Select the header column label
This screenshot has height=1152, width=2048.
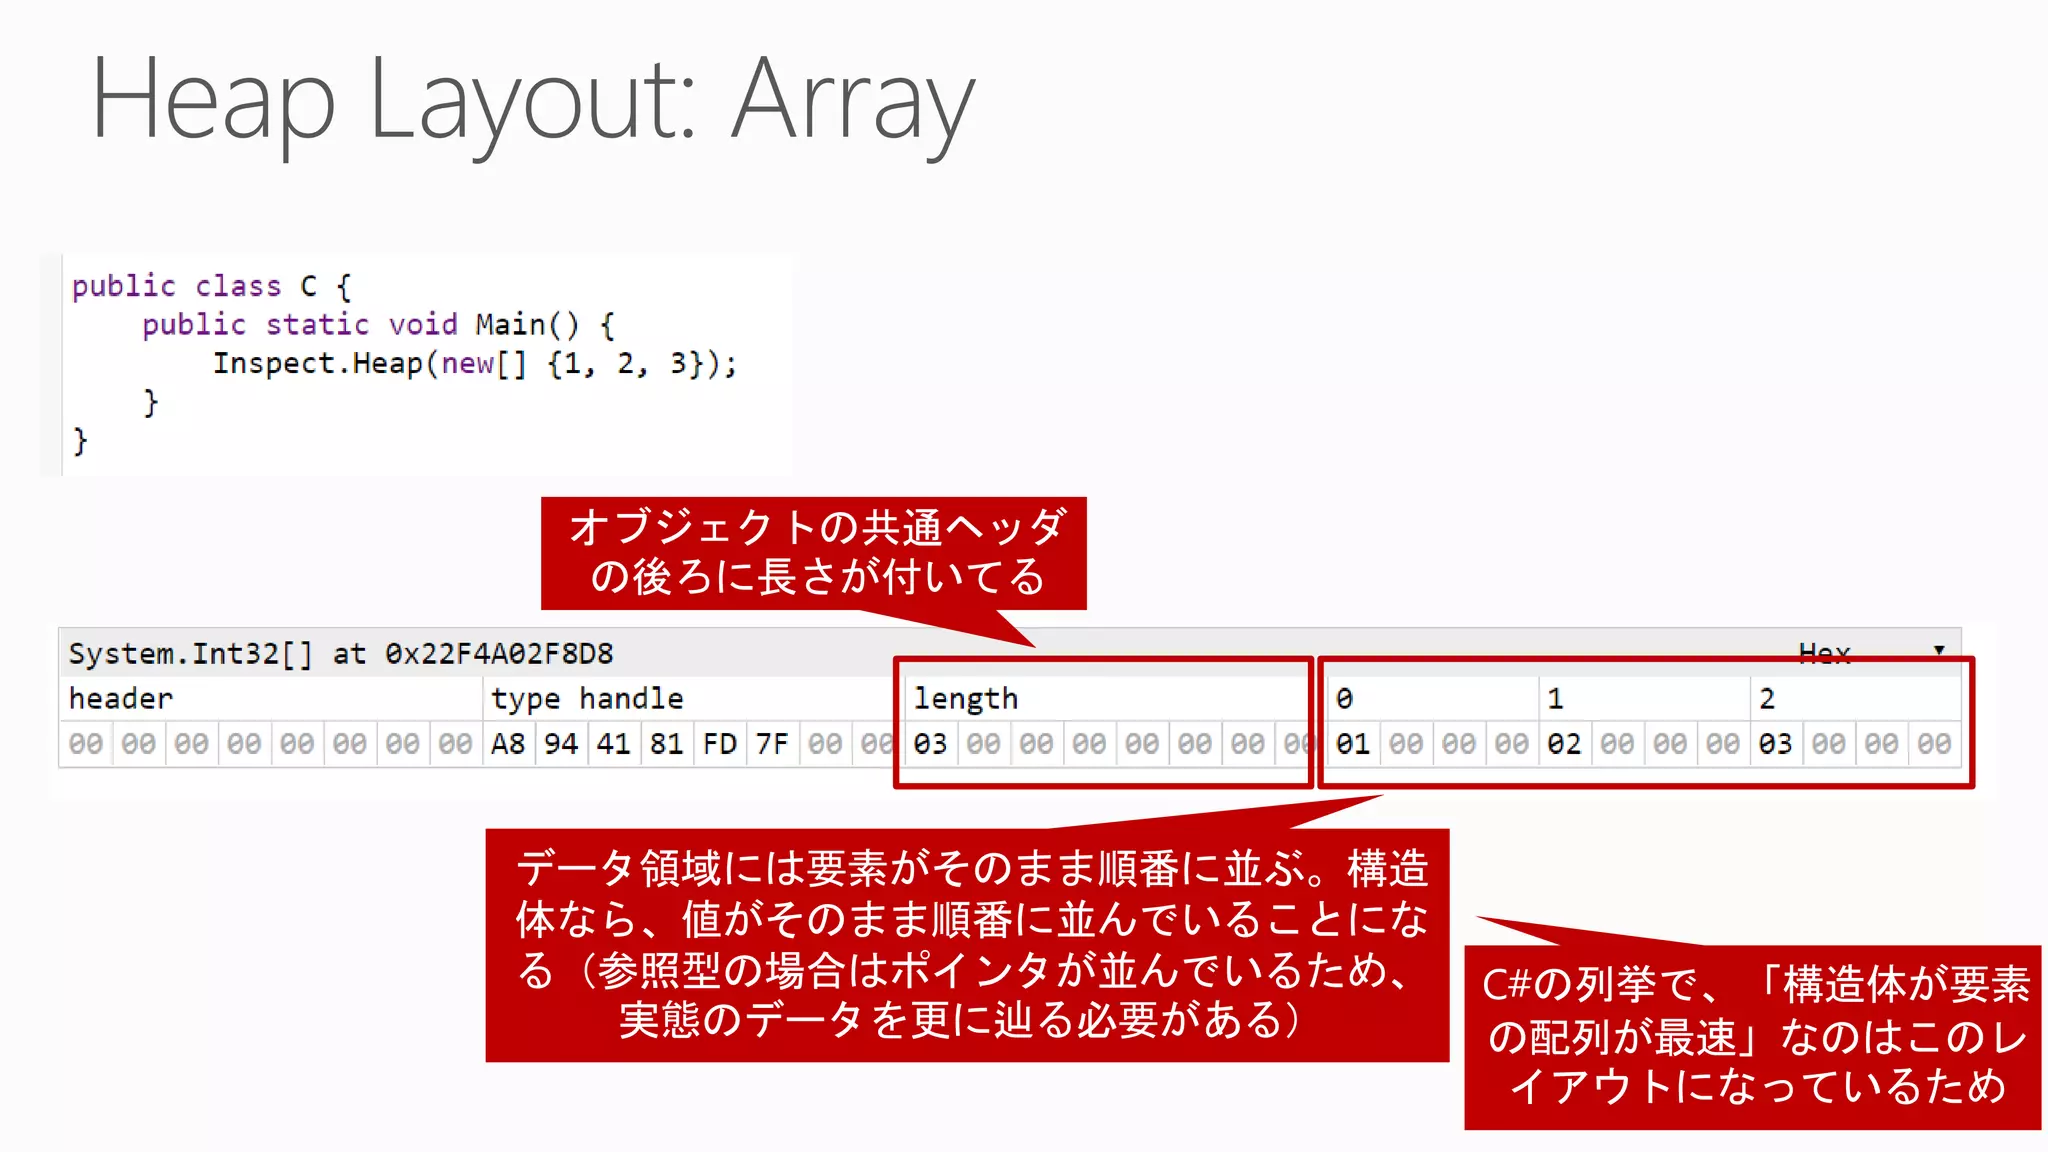pos(121,698)
